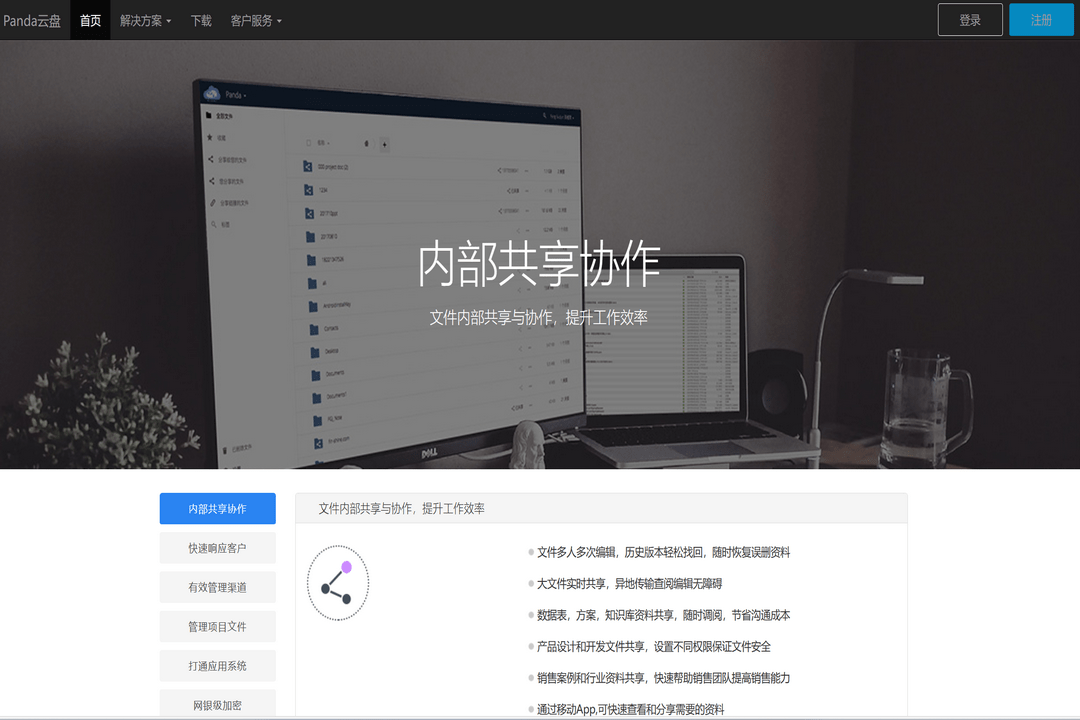Click the horizontal scrollbar at page bottom

[x=540, y=718]
